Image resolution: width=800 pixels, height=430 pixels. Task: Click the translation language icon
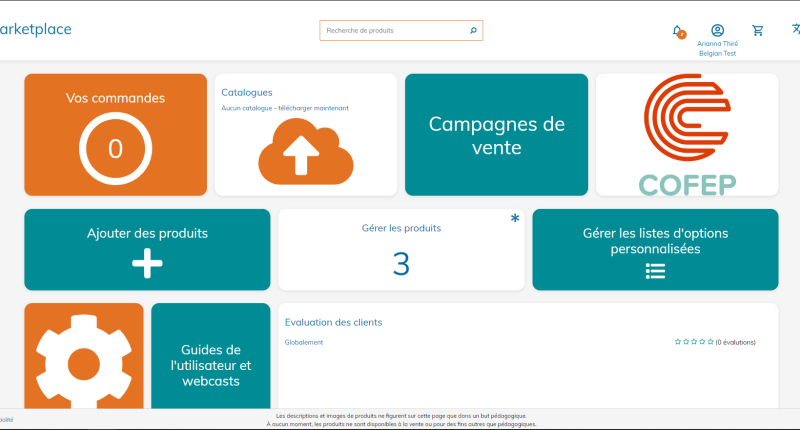coord(796,29)
